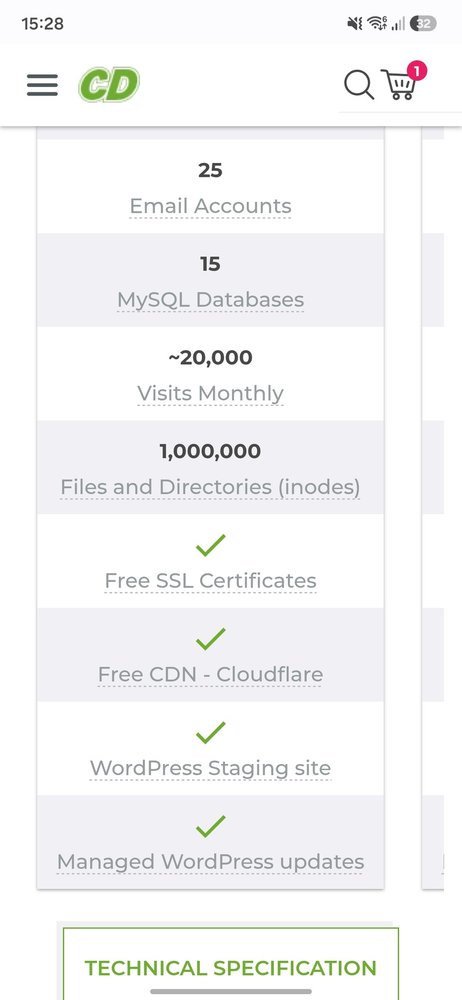This screenshot has width=462, height=1000.
Task: Tap the WordPress Staging site label
Action: [211, 768]
